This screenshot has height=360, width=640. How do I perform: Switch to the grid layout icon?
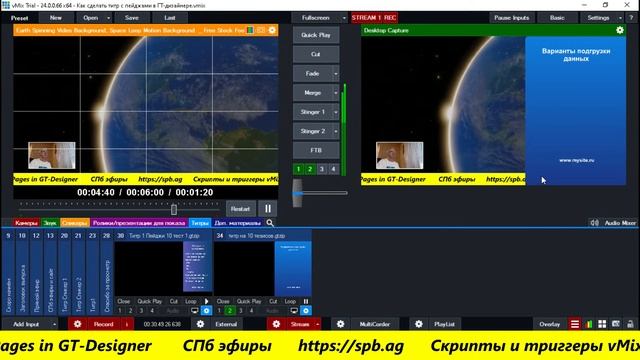[x=602, y=324]
